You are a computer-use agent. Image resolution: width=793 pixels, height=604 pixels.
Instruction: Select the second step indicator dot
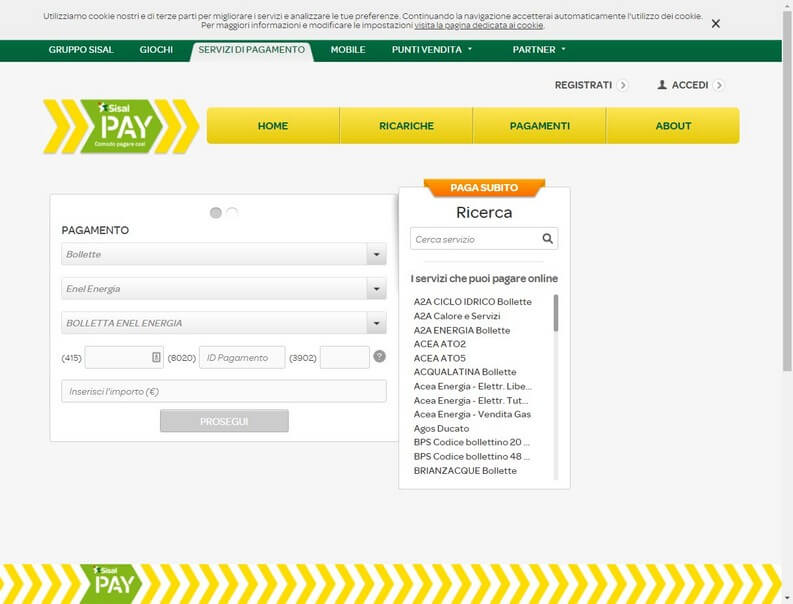pos(232,213)
